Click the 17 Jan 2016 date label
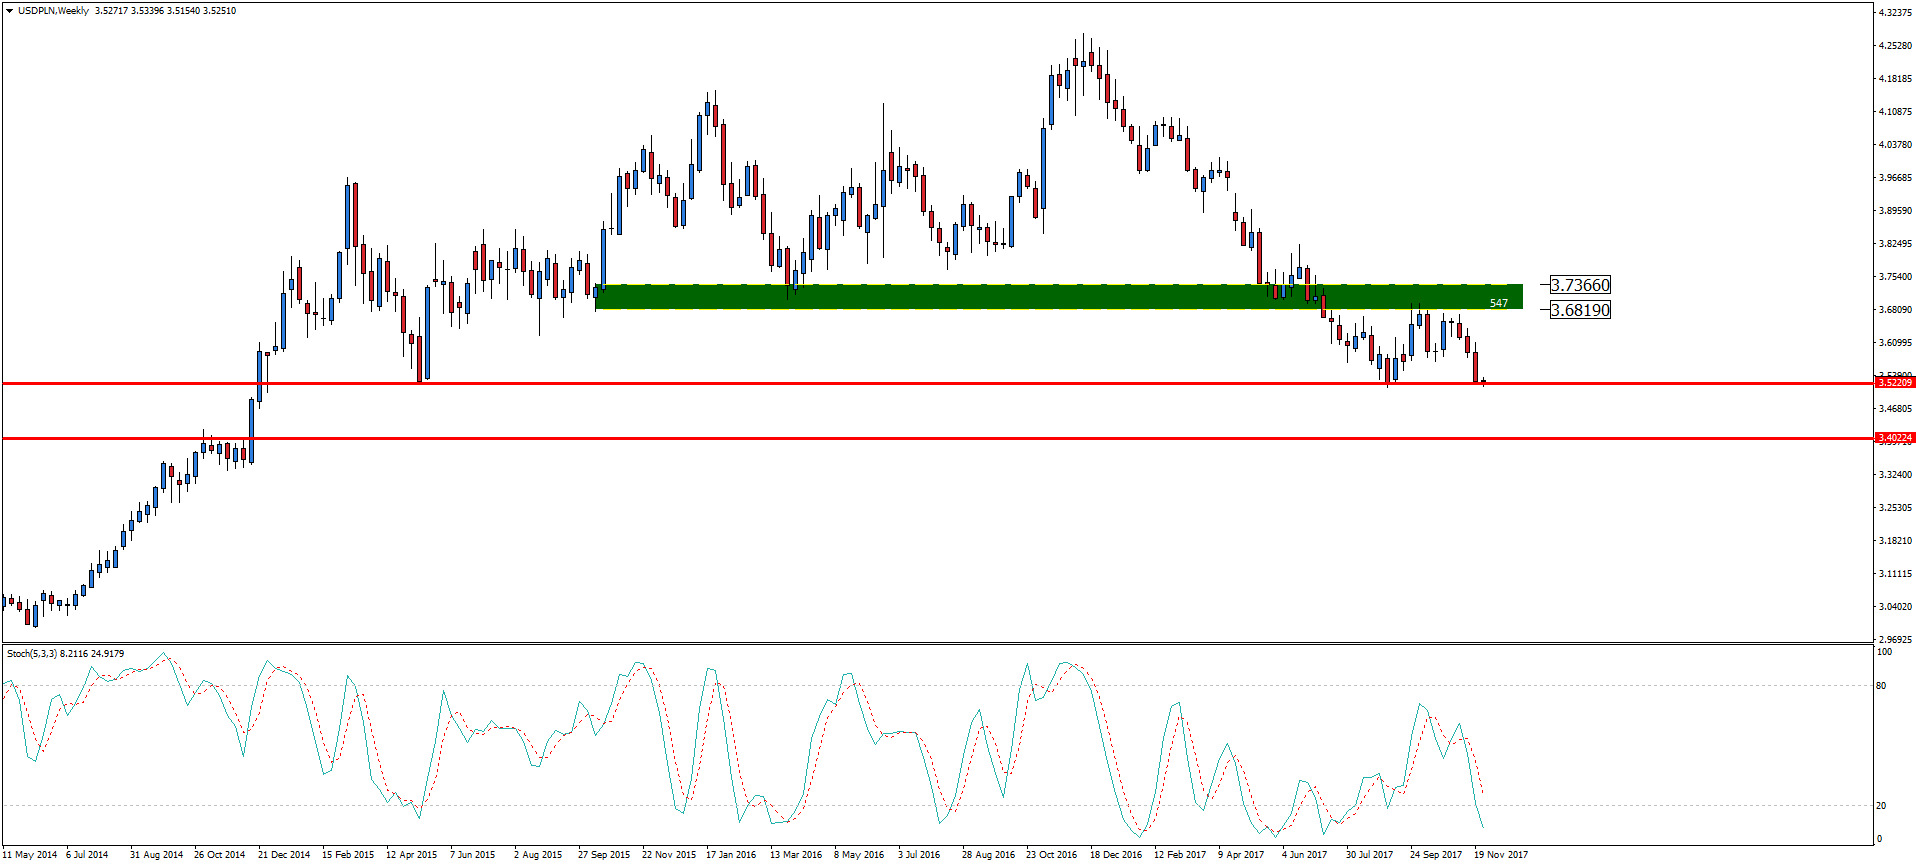This screenshot has width=1916, height=866. 731,855
